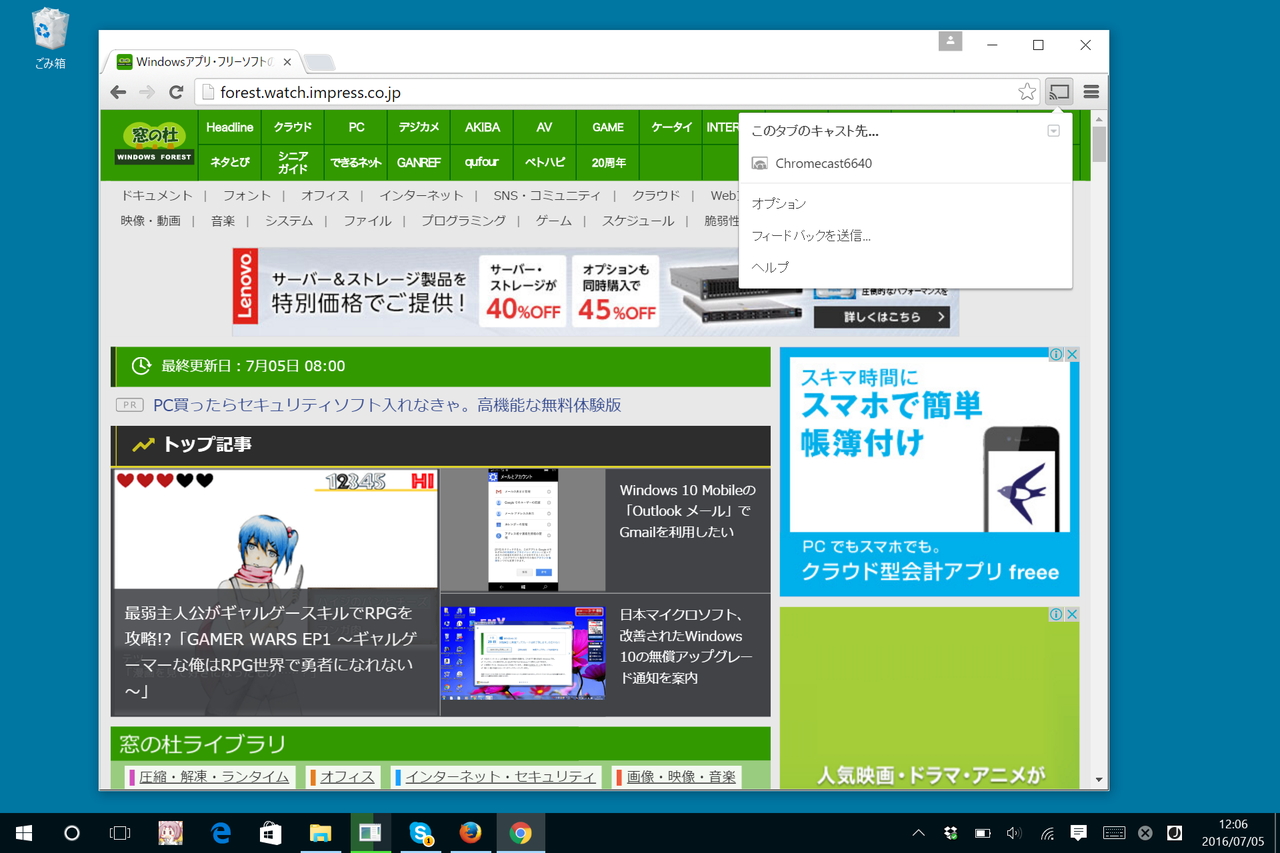The image size is (1280, 853).
Task: Expand the hidden icons chevron in the system tray
Action: click(917, 832)
